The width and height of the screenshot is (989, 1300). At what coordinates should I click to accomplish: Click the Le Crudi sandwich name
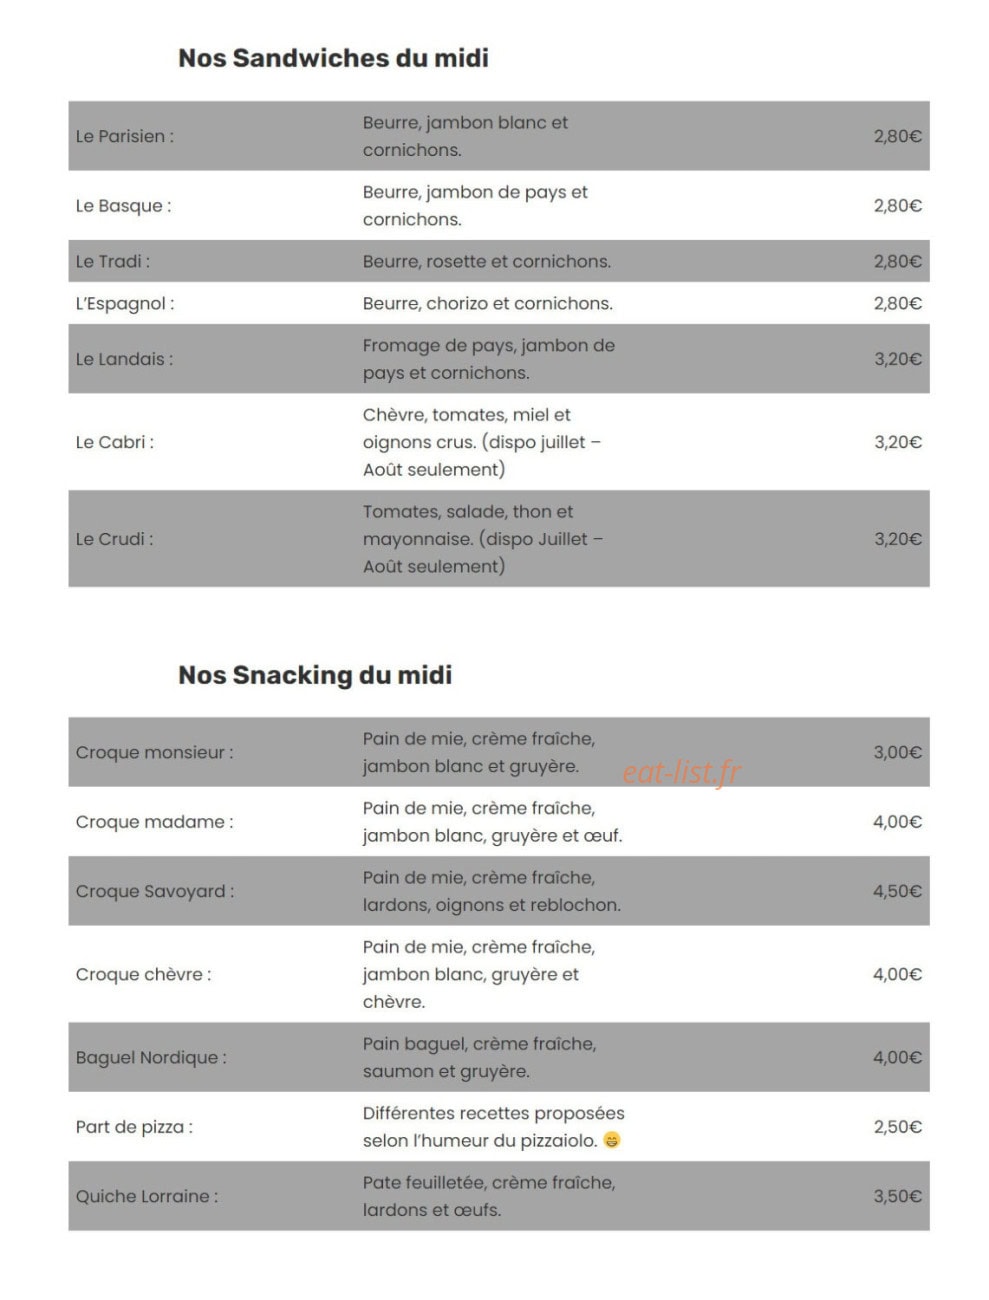coord(115,539)
